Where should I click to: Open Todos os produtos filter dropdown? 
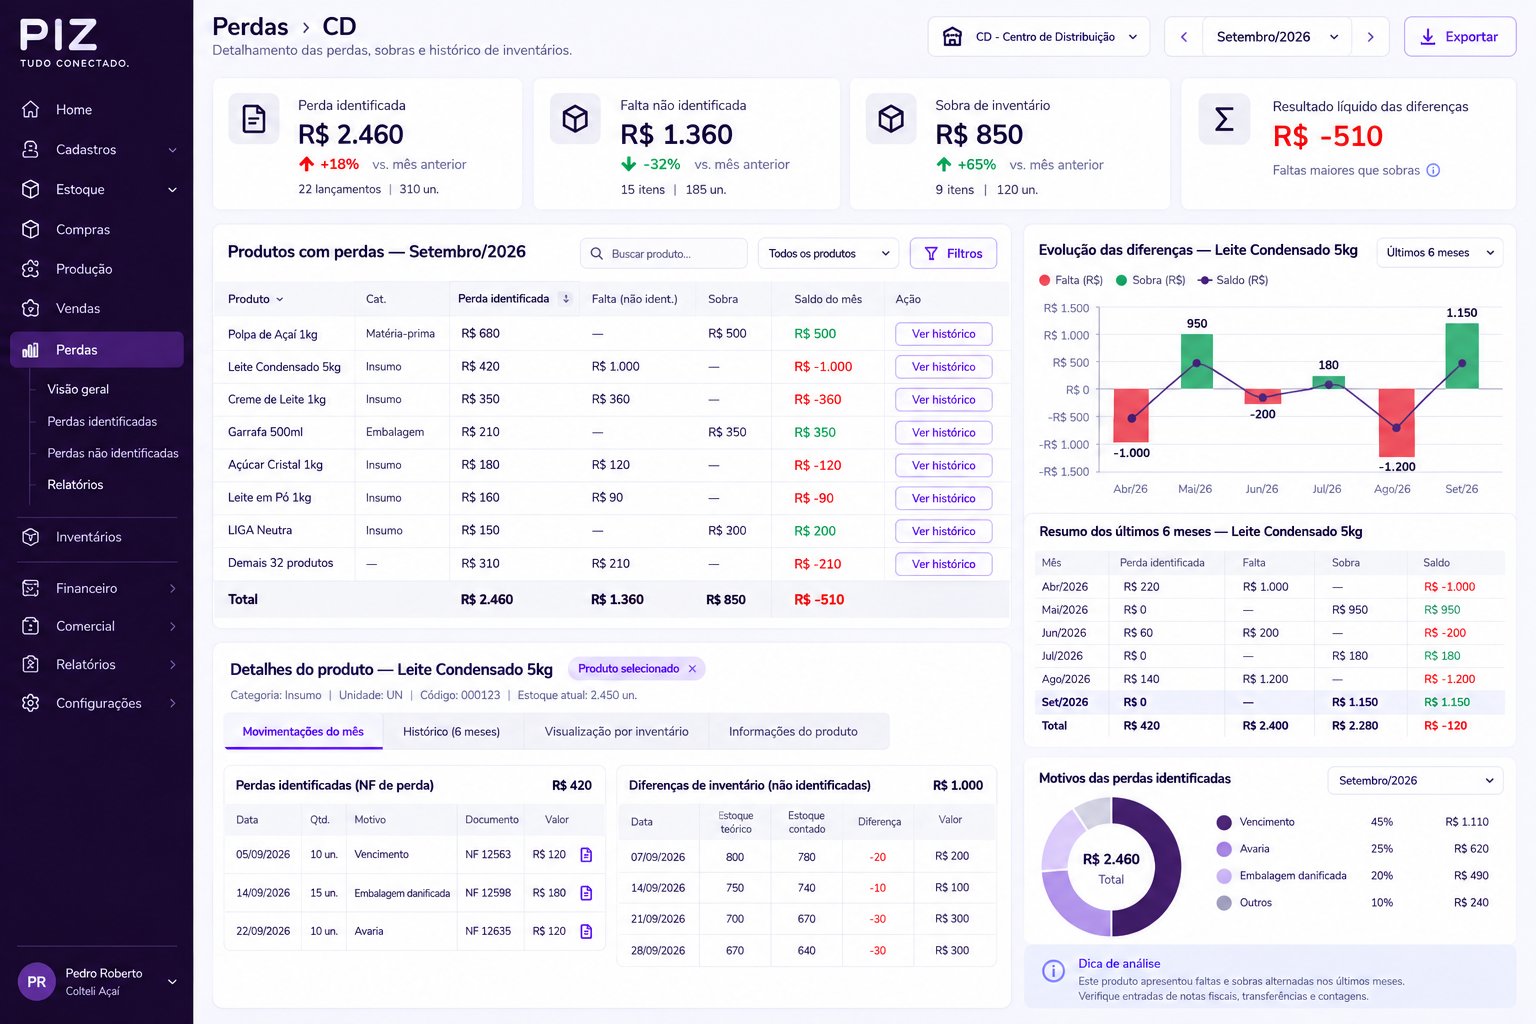[829, 254]
